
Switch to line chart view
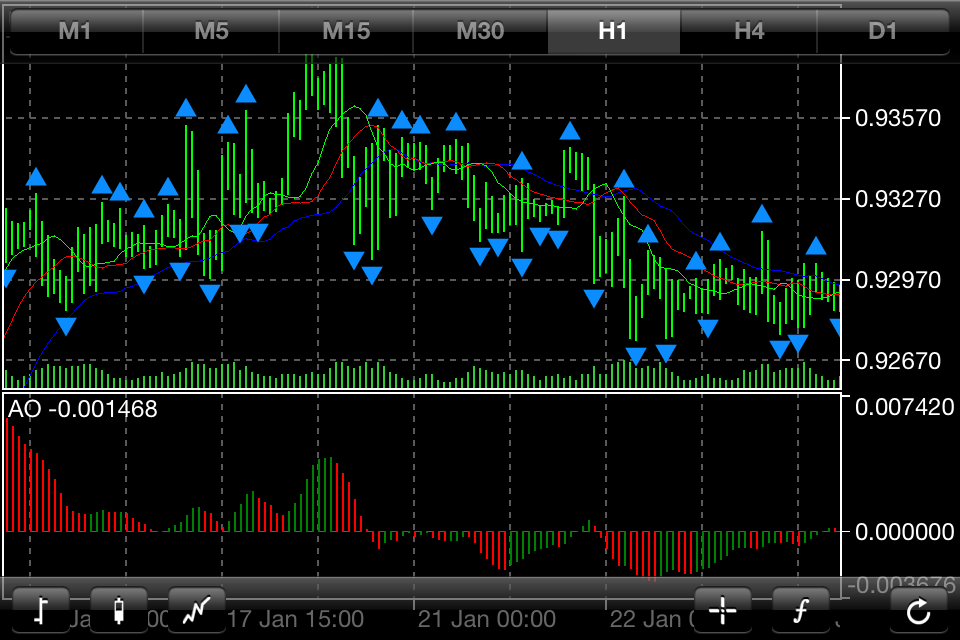[197, 609]
